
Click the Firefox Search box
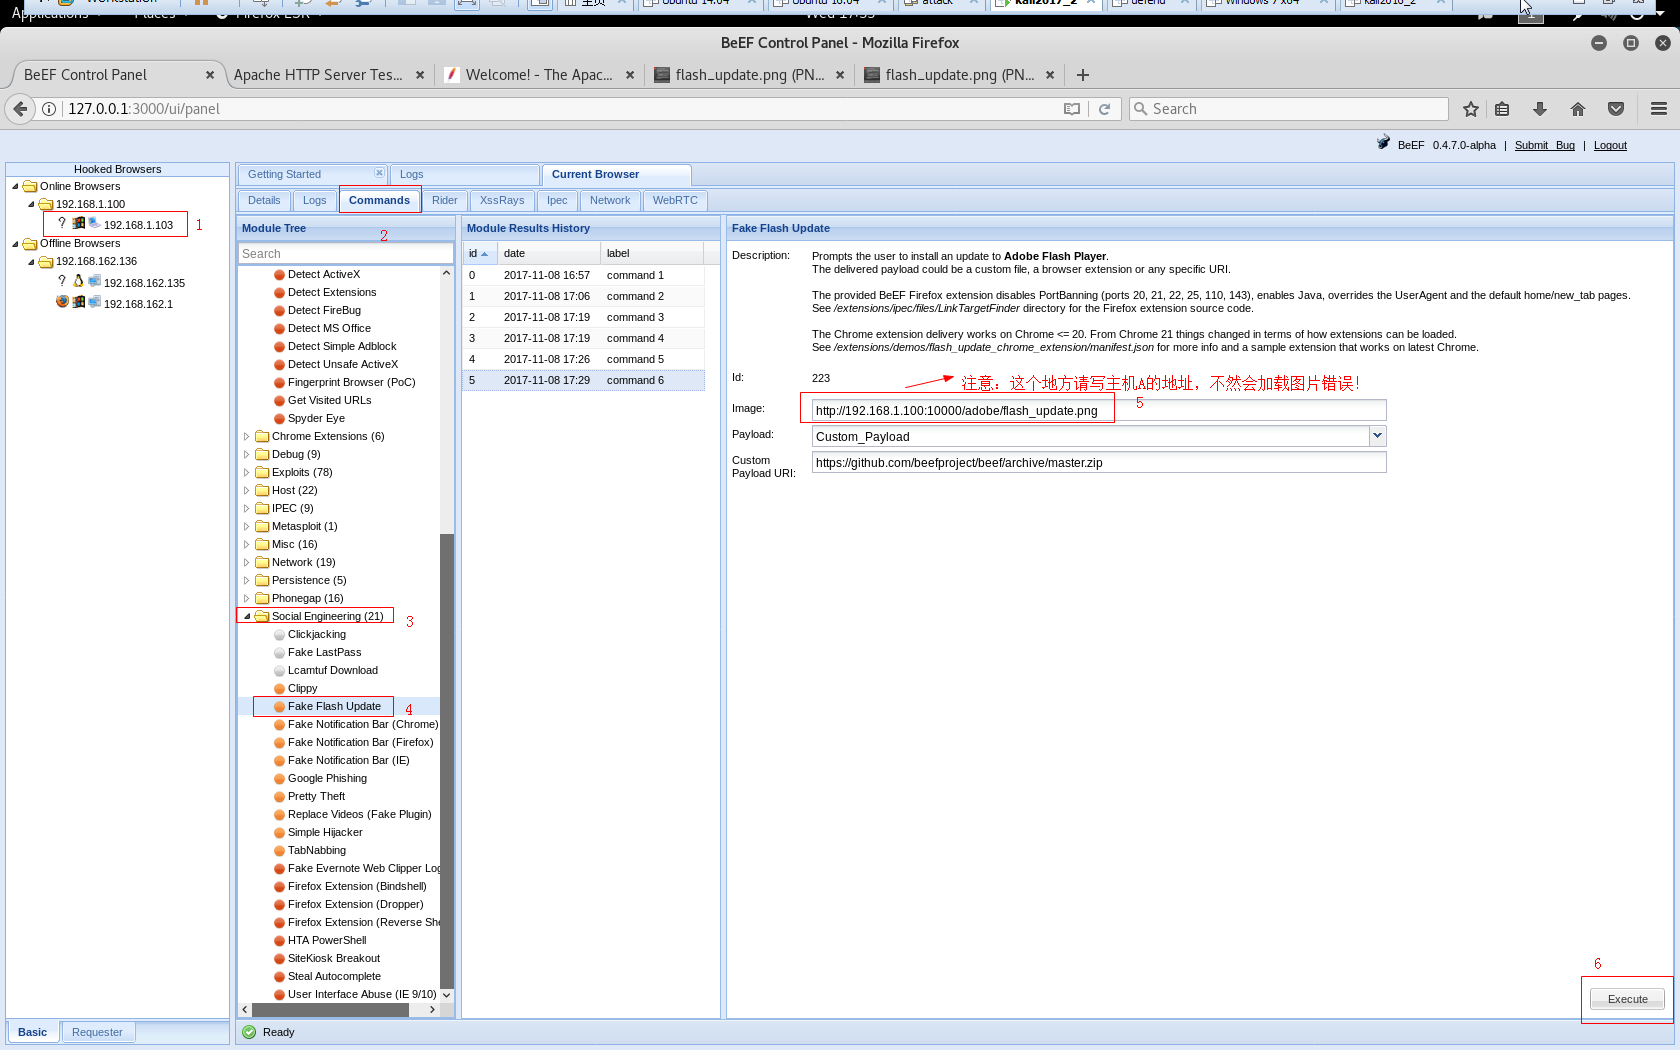click(1288, 109)
